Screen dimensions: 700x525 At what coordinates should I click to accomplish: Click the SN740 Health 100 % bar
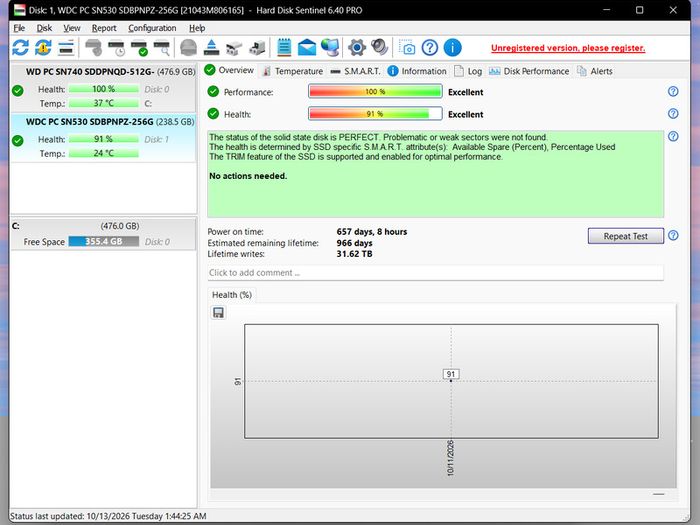(x=104, y=89)
